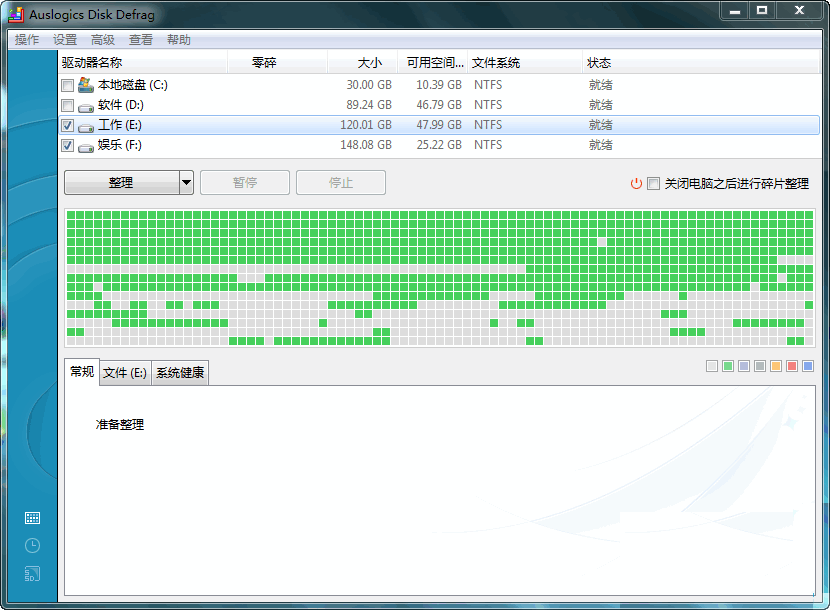Click the Auslogics Disk Defrag title bar icon

point(16,15)
